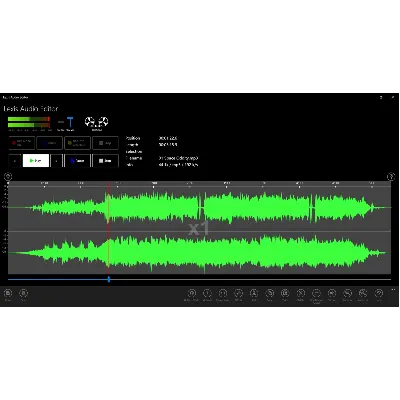
Task: Click the exclamation-mark circle icon in bottom bar
Action: pos(207,293)
